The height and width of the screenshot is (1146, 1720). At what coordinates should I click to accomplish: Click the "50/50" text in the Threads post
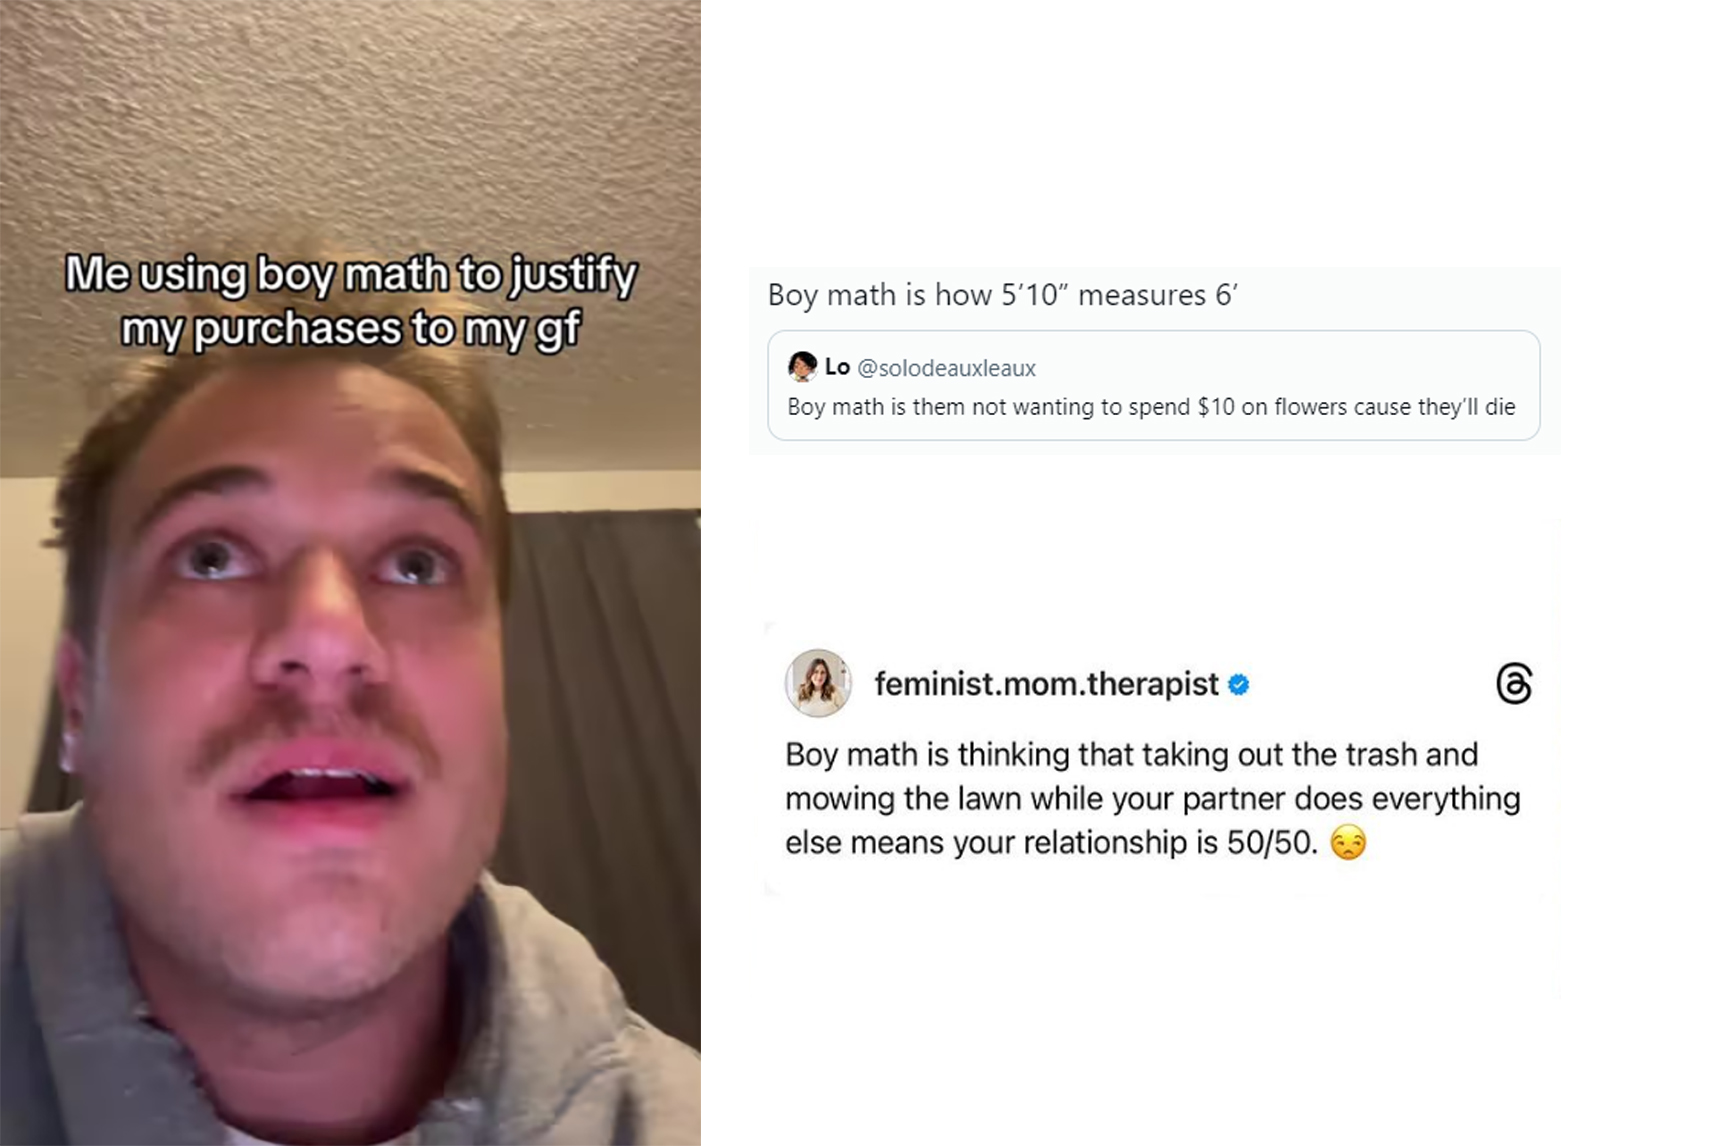(x=1272, y=843)
